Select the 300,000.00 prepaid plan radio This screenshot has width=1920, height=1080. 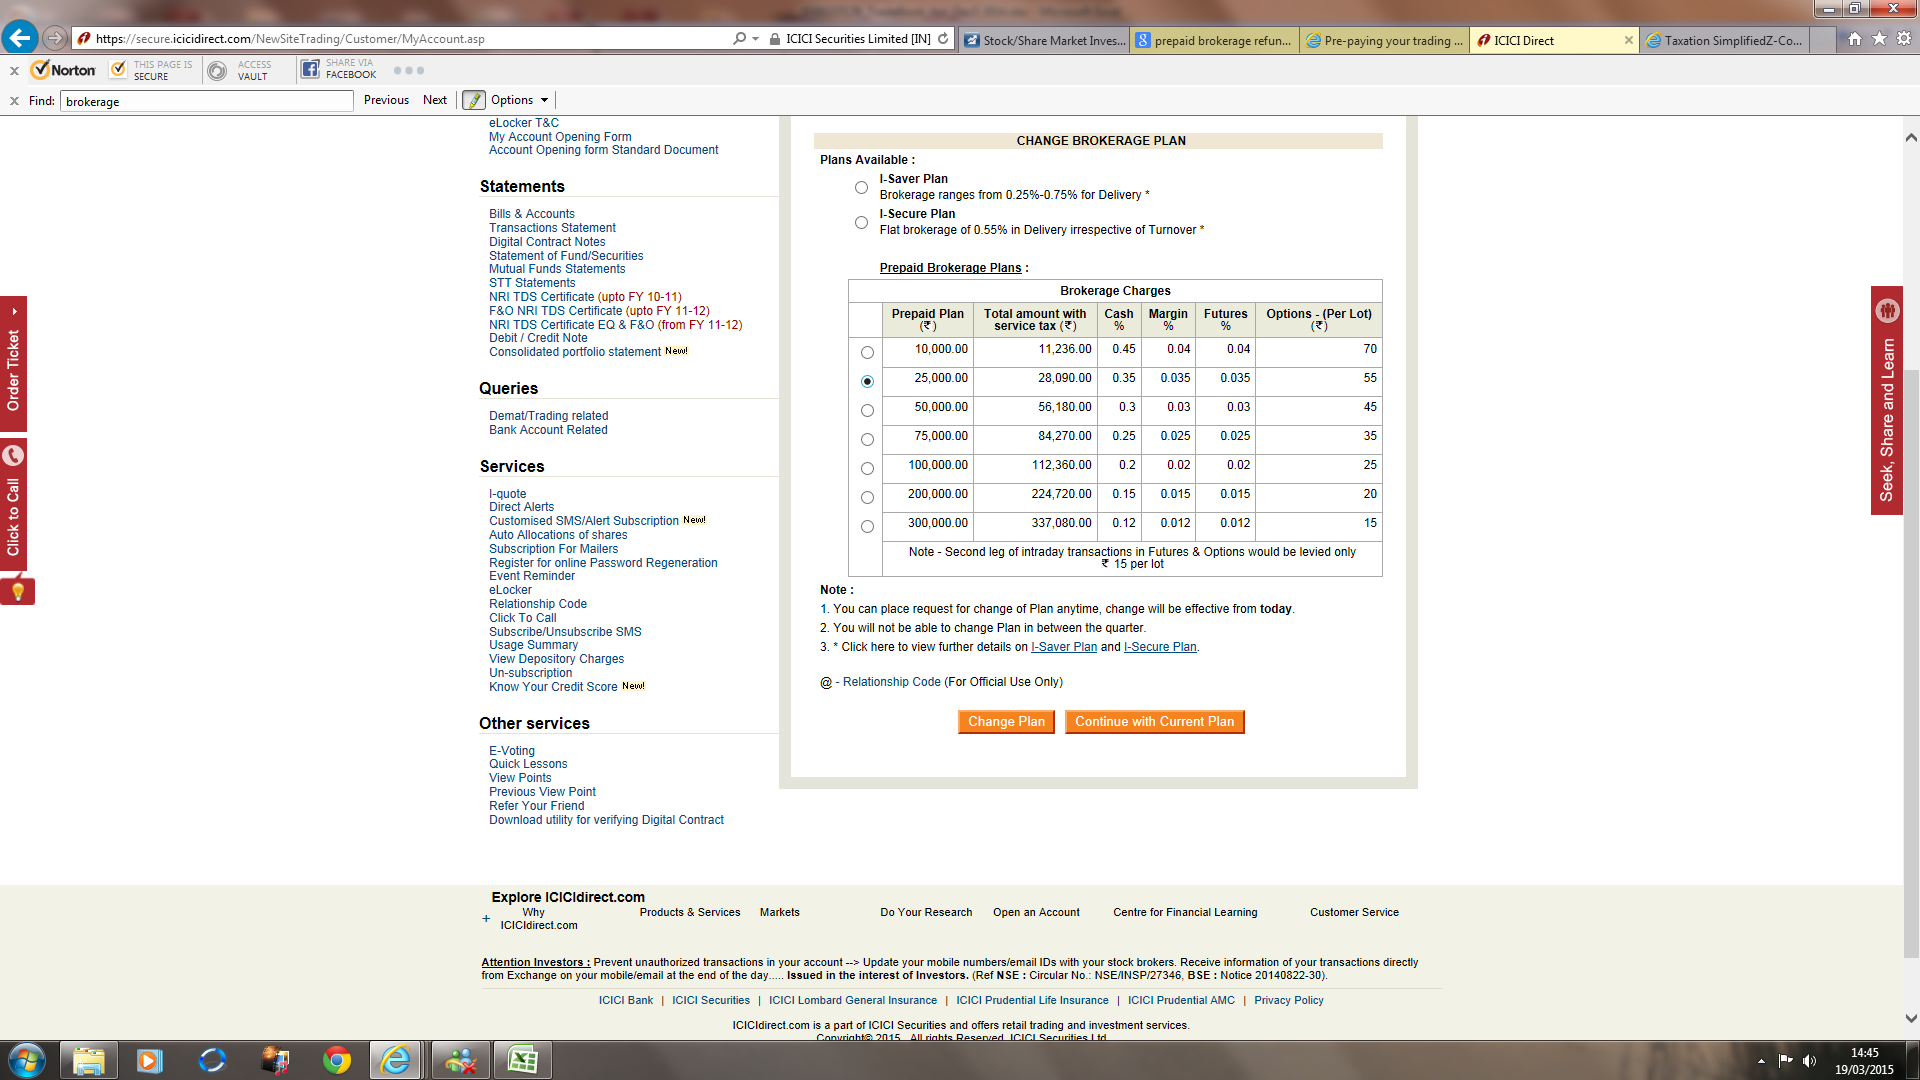click(867, 527)
